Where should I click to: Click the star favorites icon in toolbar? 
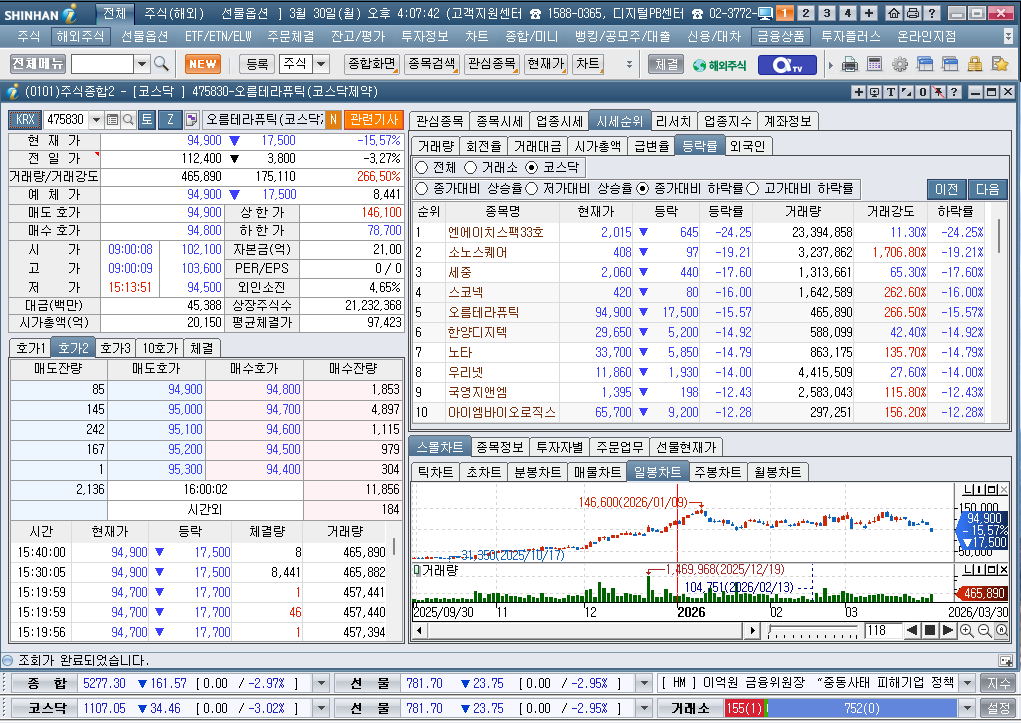[1000, 64]
